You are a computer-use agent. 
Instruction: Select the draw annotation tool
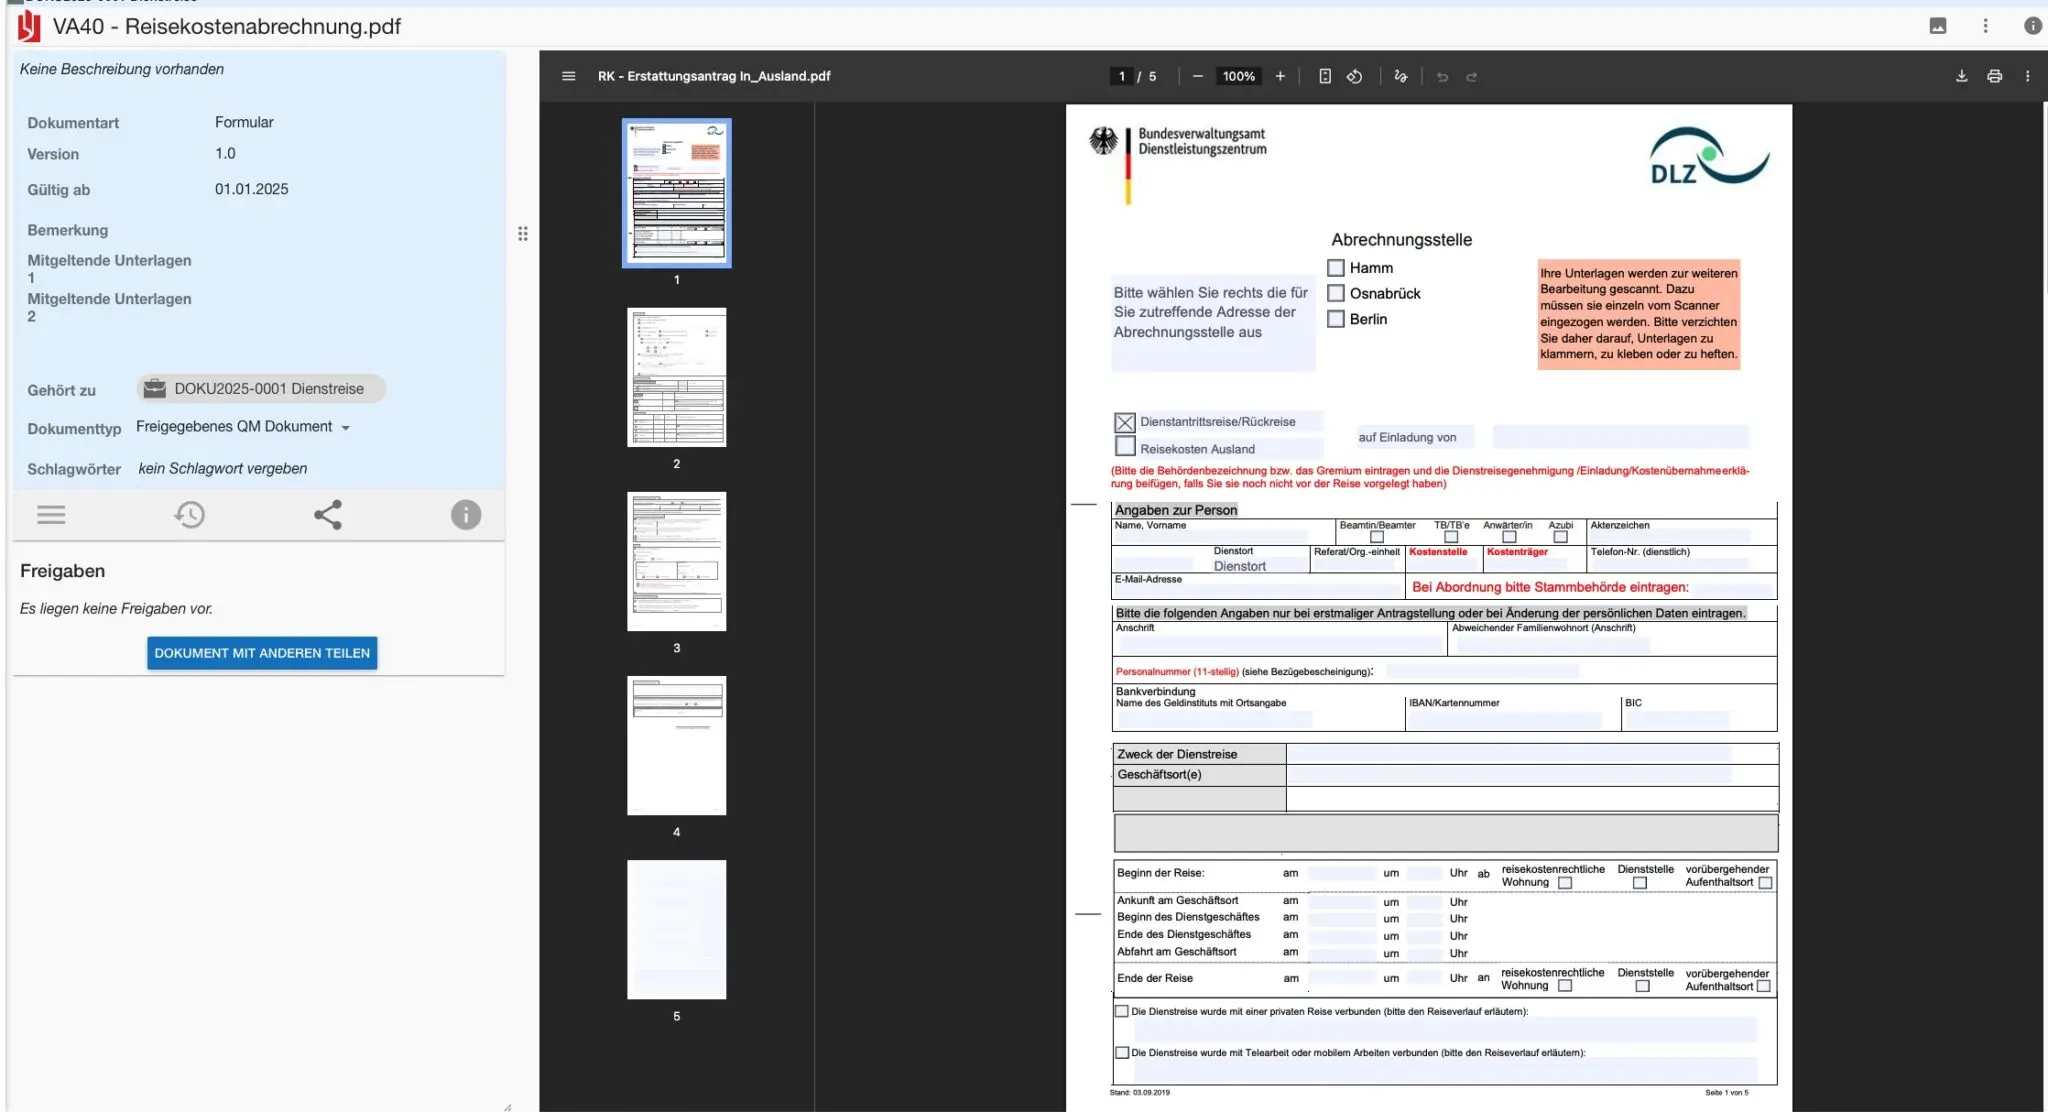(1400, 76)
